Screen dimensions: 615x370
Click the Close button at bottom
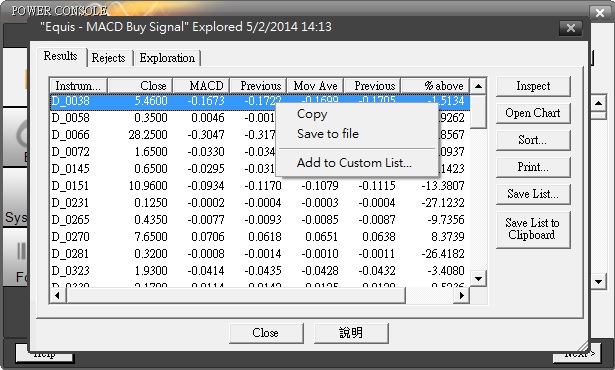pyautogui.click(x=266, y=333)
